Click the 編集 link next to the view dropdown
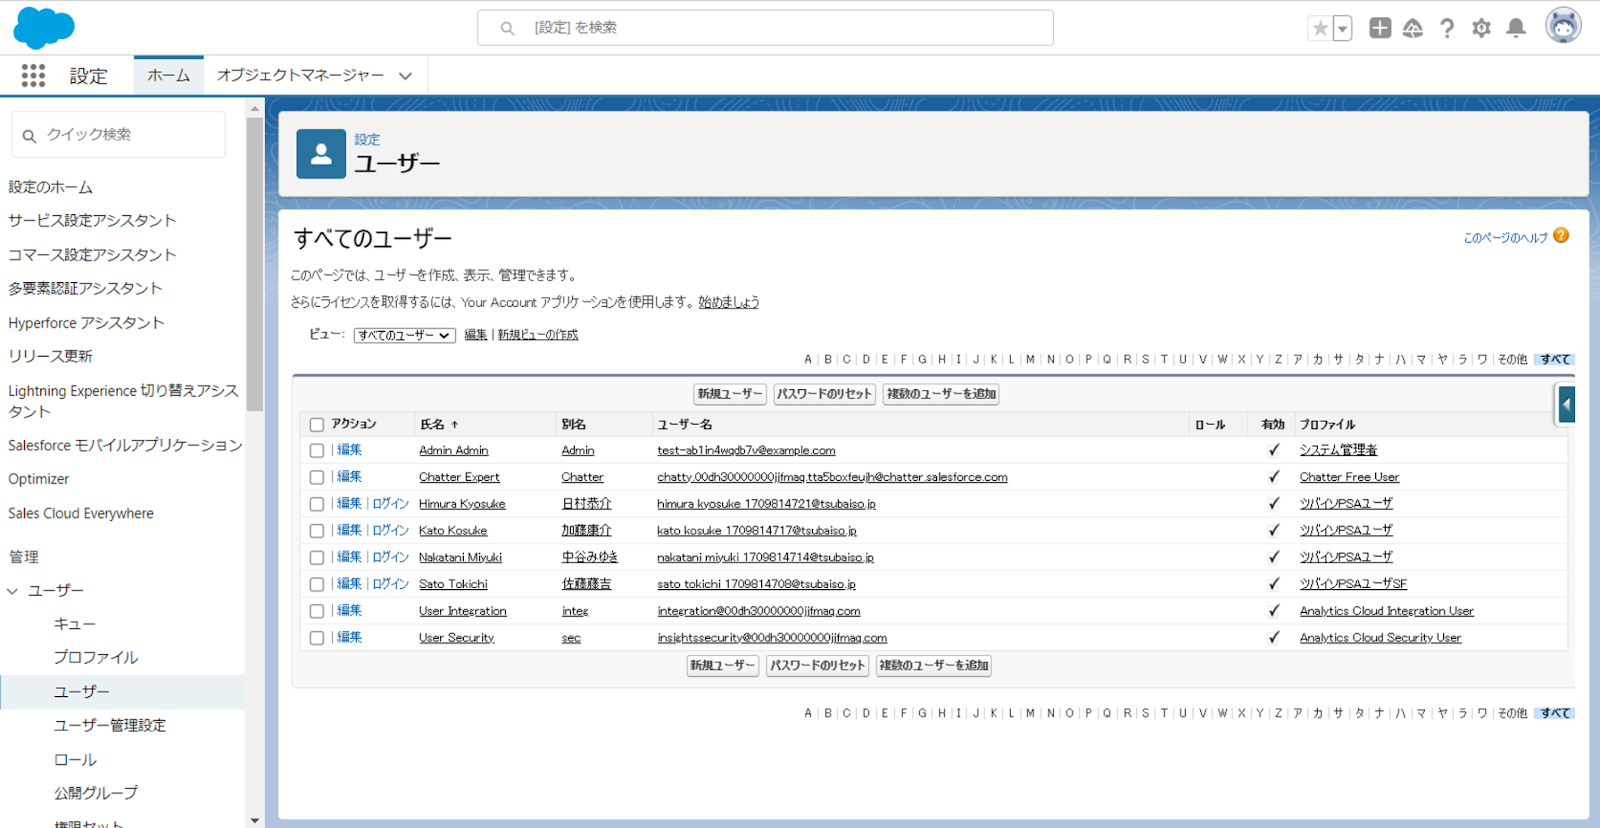Viewport: 1600px width, 828px height. tap(476, 335)
